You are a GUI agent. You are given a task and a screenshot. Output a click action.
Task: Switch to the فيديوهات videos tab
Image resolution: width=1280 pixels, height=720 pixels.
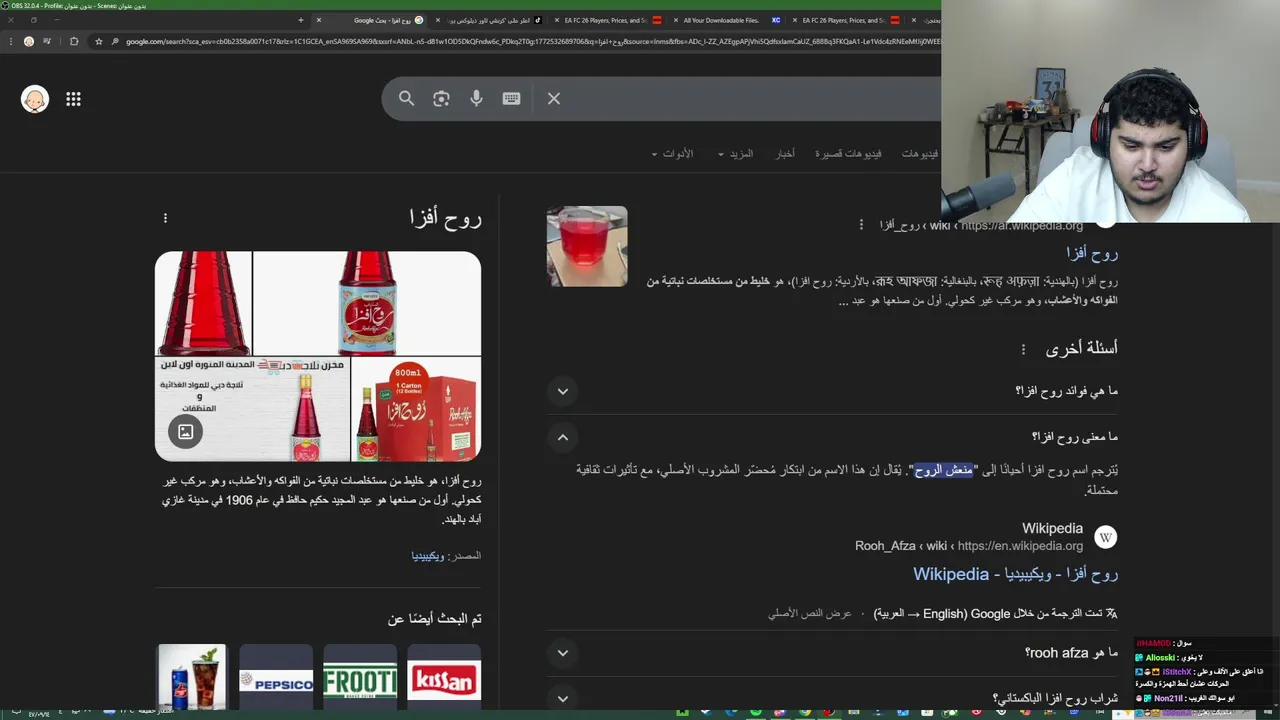click(920, 154)
